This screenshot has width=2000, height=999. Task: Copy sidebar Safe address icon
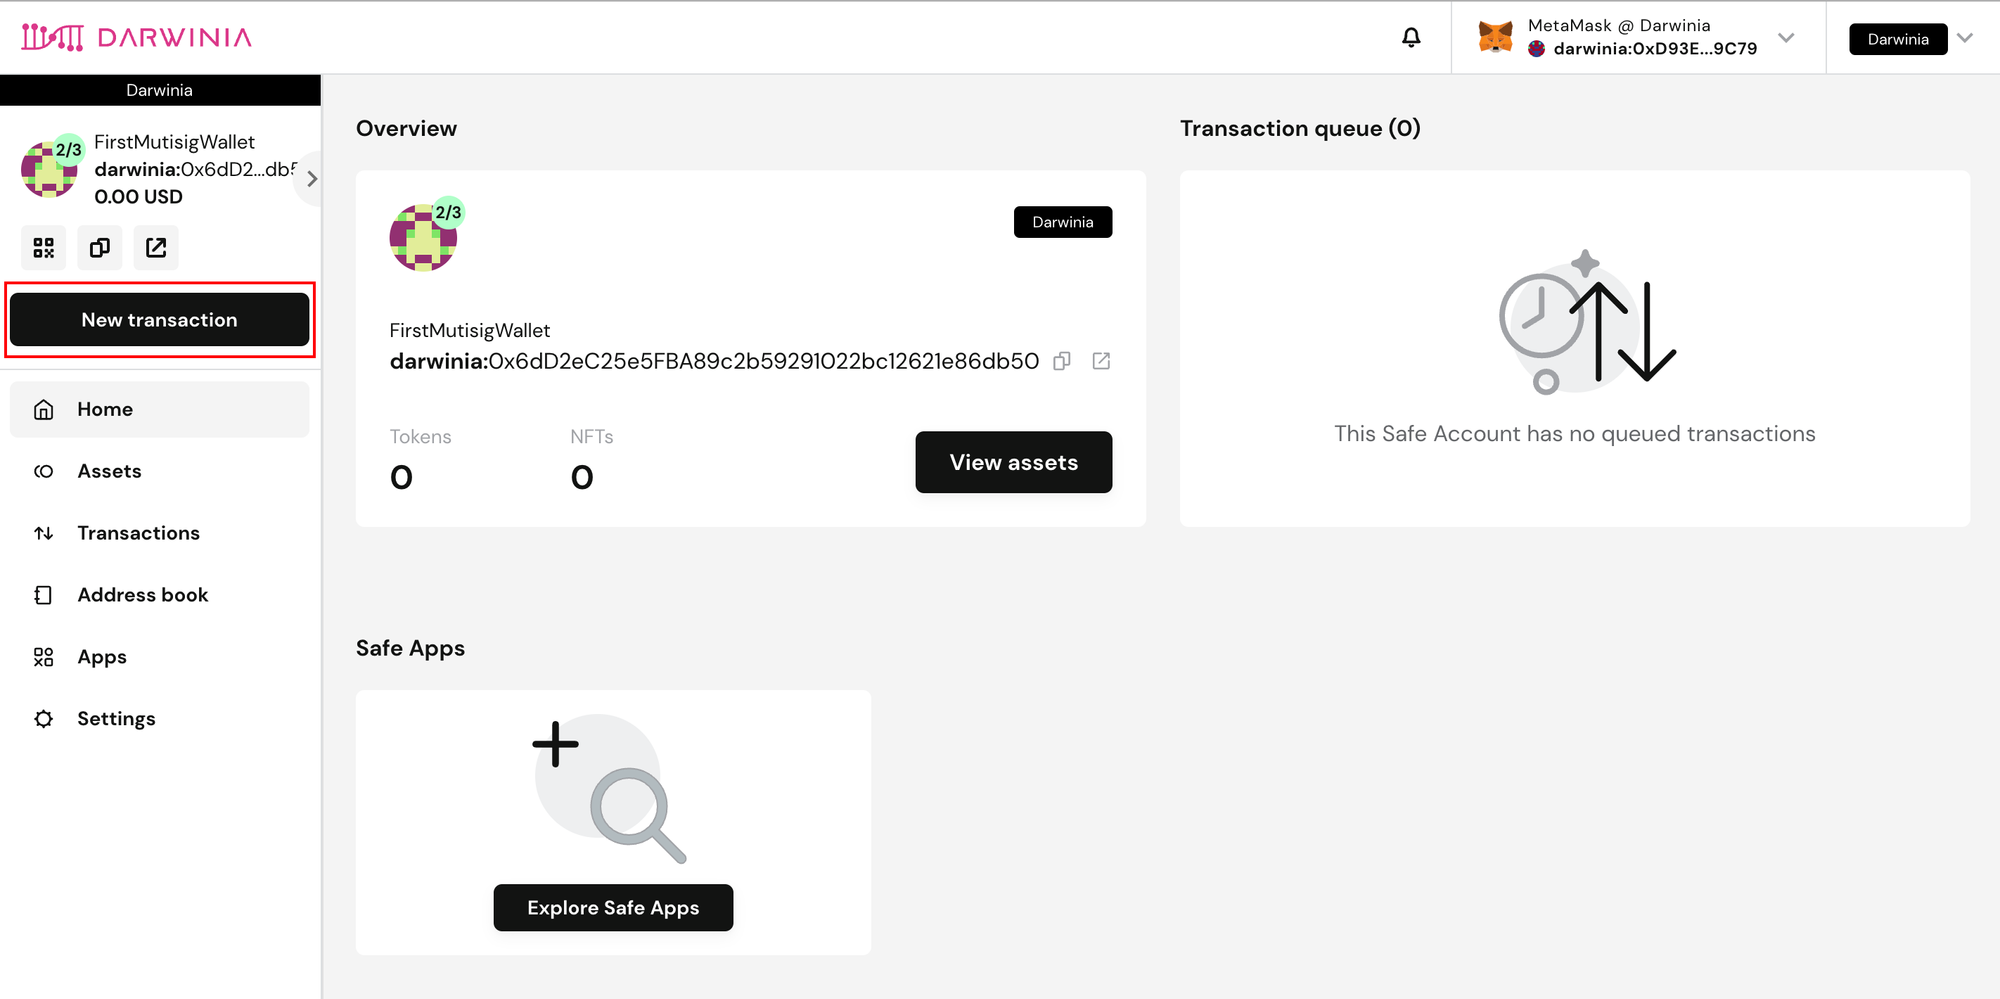point(100,248)
